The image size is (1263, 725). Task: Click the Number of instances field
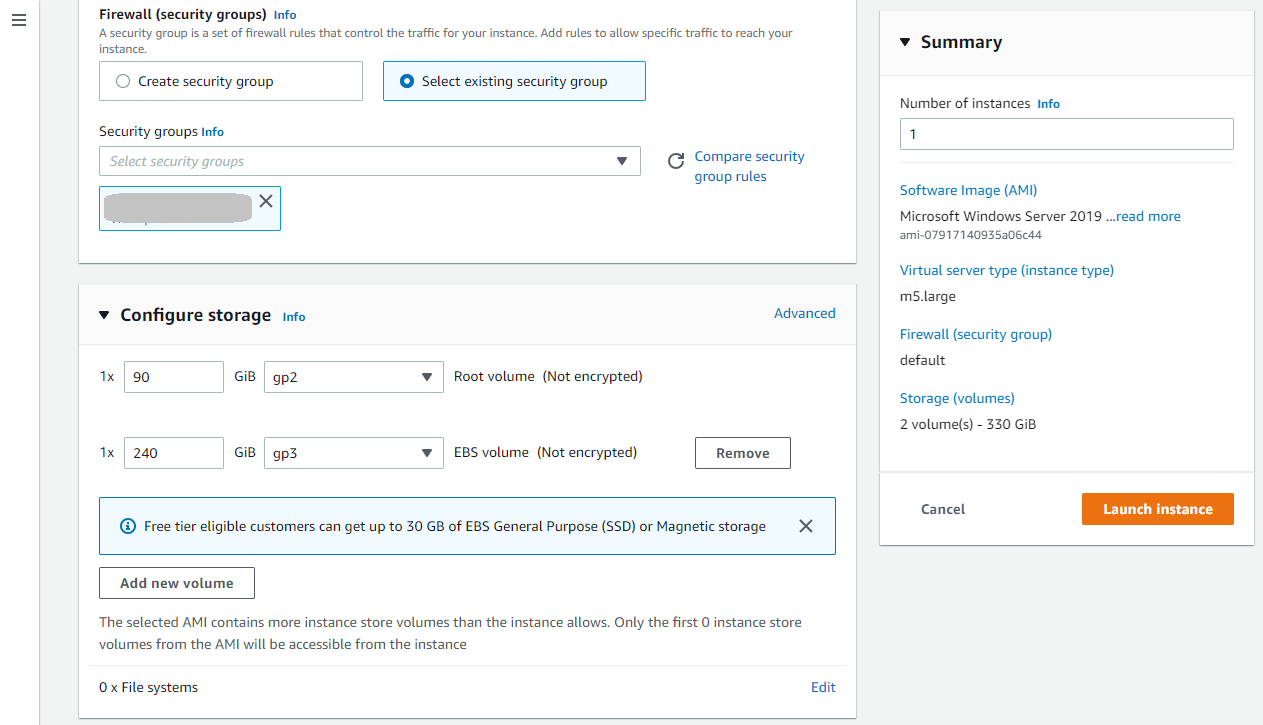1066,134
